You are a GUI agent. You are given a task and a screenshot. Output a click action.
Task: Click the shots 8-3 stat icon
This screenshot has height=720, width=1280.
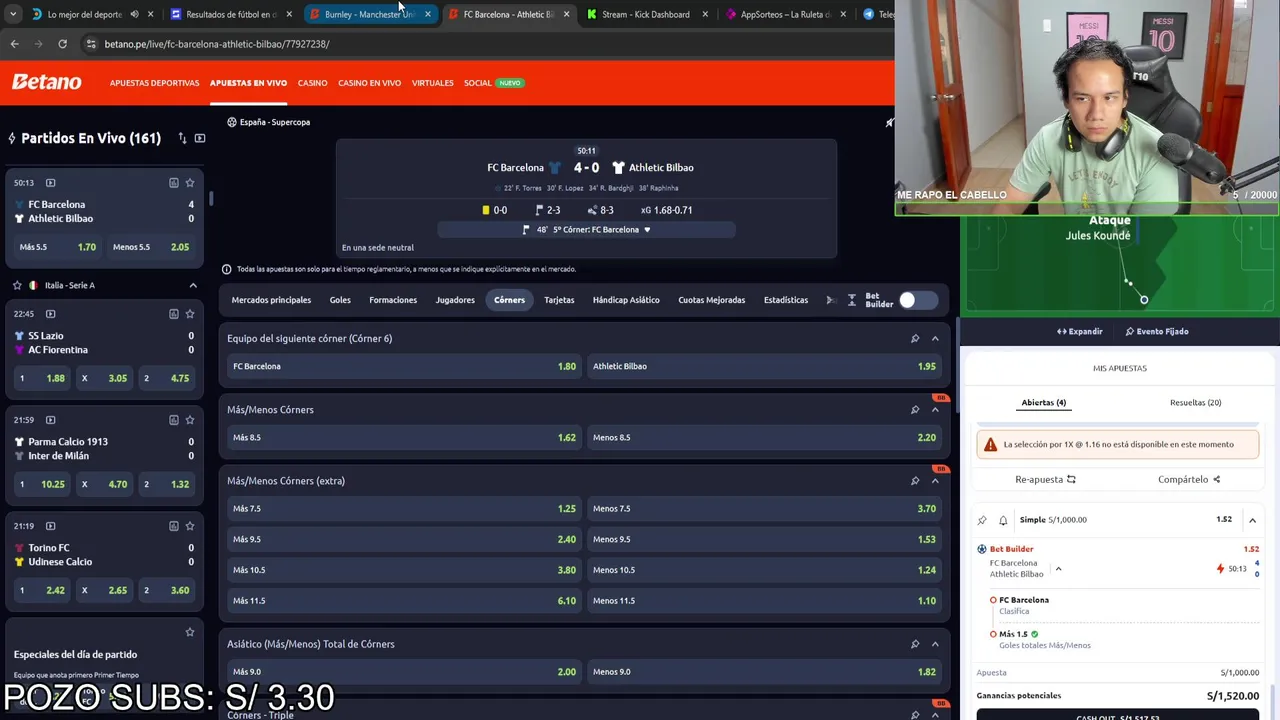pos(592,210)
